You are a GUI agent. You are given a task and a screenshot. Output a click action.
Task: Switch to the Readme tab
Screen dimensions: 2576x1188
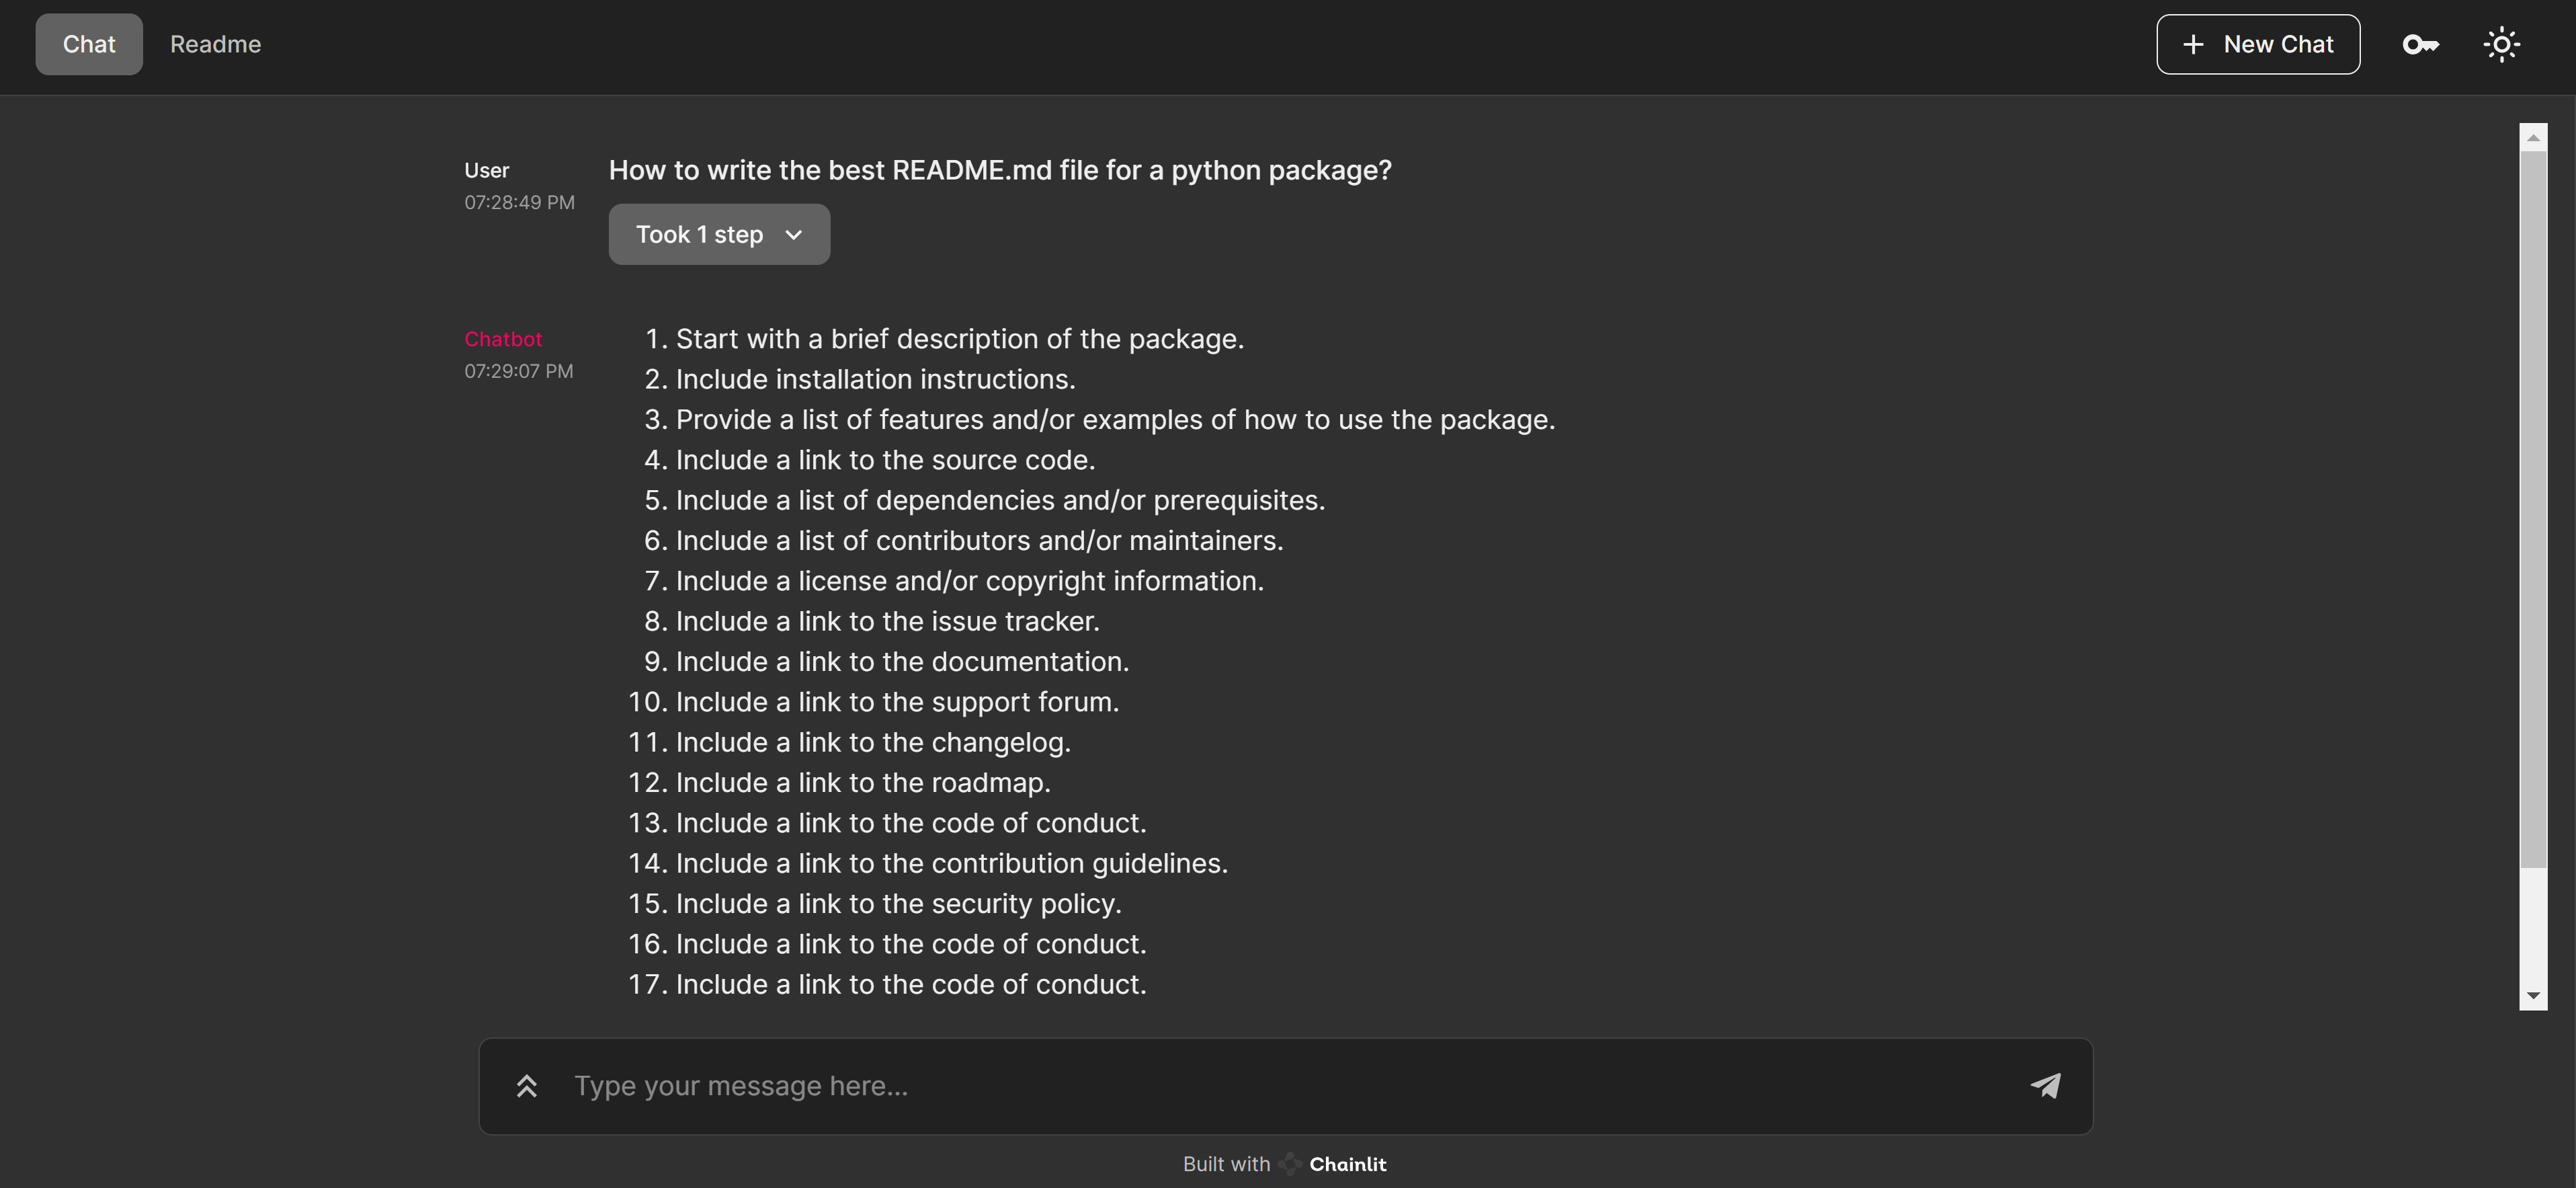click(x=215, y=44)
